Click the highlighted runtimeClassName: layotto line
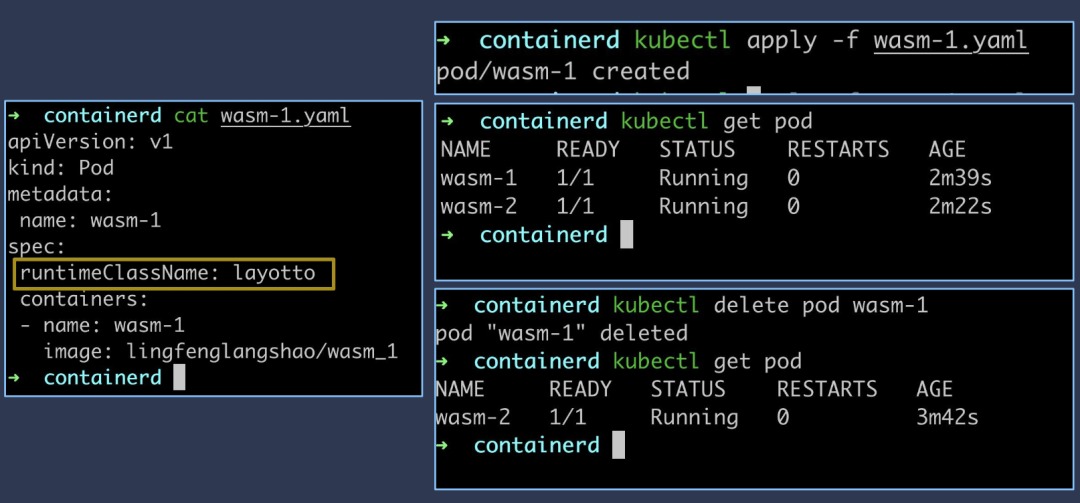 click(174, 272)
